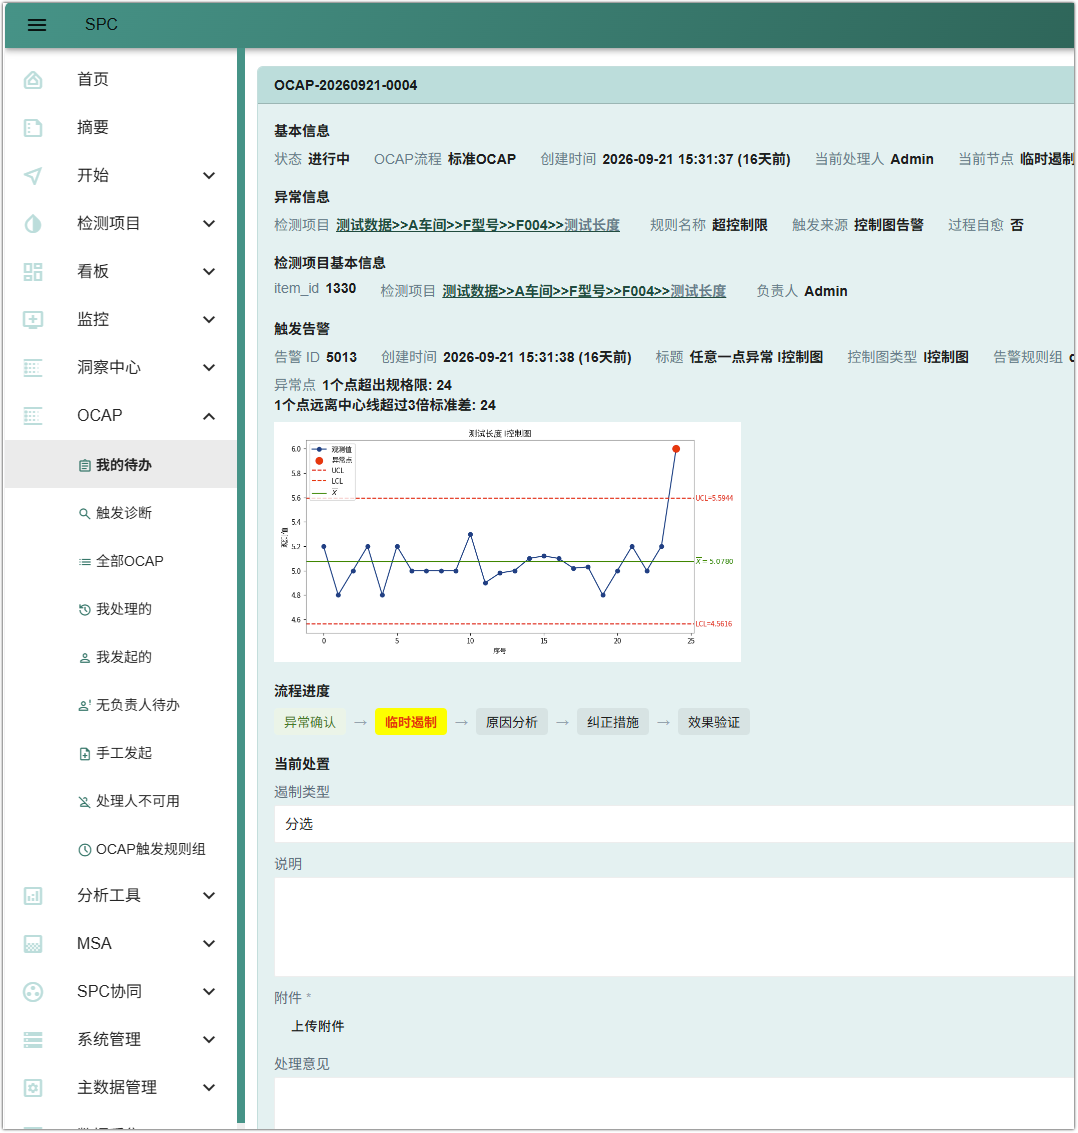Click the clock icon beside OCAP触发规则组
Viewport: 1078px width, 1133px height.
click(x=85, y=850)
